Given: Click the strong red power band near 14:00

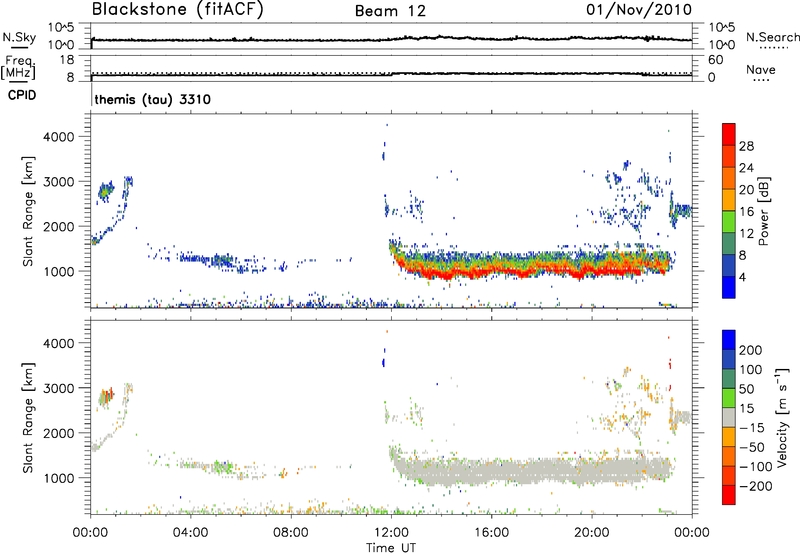Looking at the screenshot, I should (x=444, y=273).
